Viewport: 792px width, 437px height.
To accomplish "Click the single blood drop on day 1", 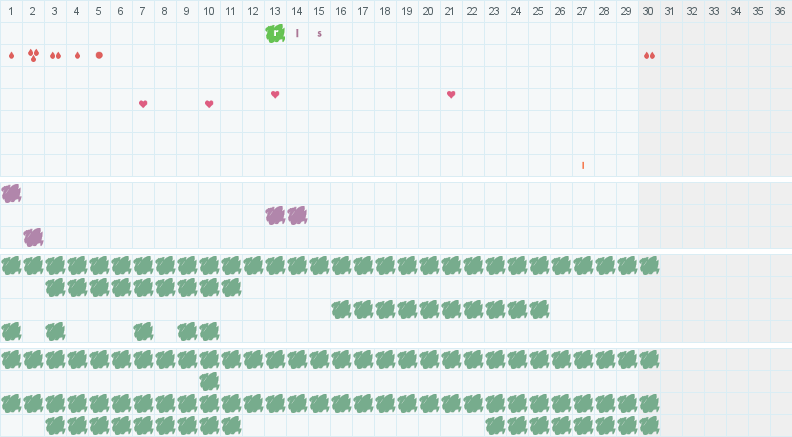I will tap(11, 55).
